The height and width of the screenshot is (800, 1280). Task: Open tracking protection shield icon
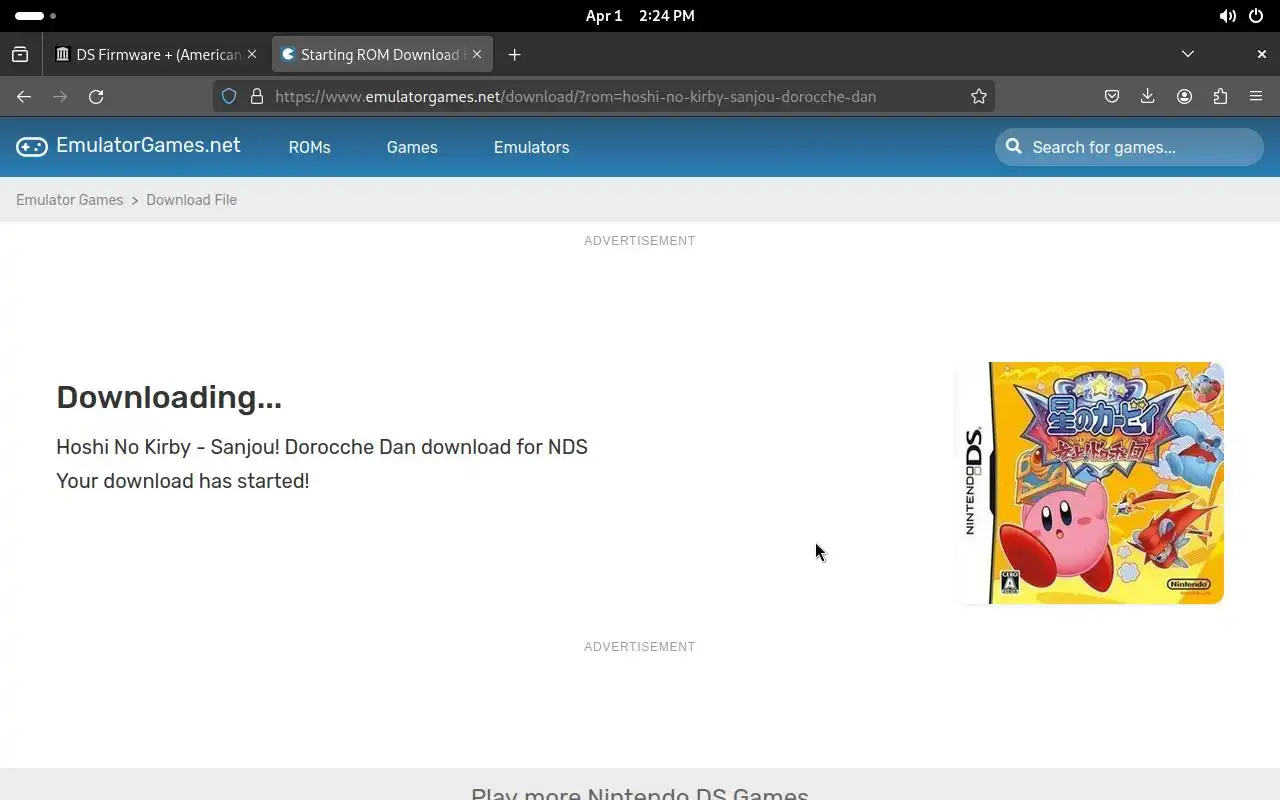pos(229,97)
